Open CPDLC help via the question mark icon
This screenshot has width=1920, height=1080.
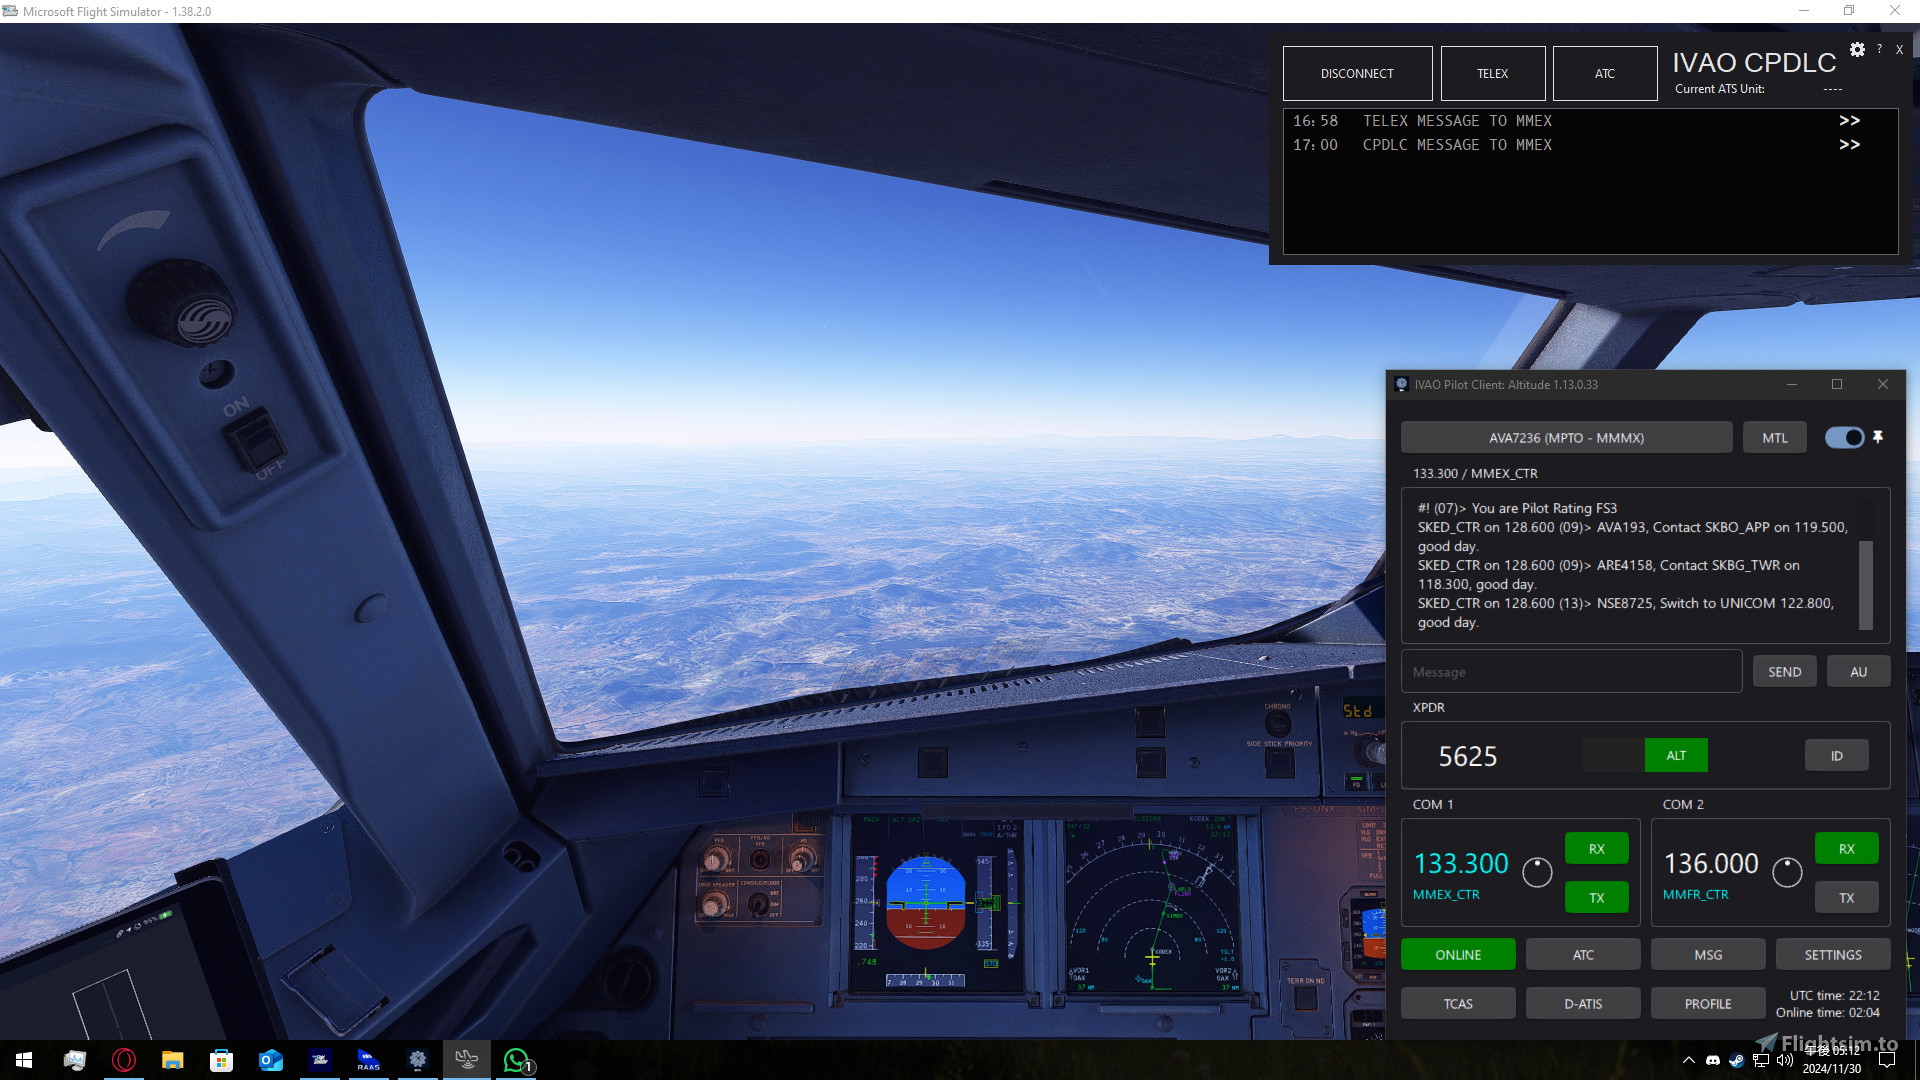click(1880, 49)
